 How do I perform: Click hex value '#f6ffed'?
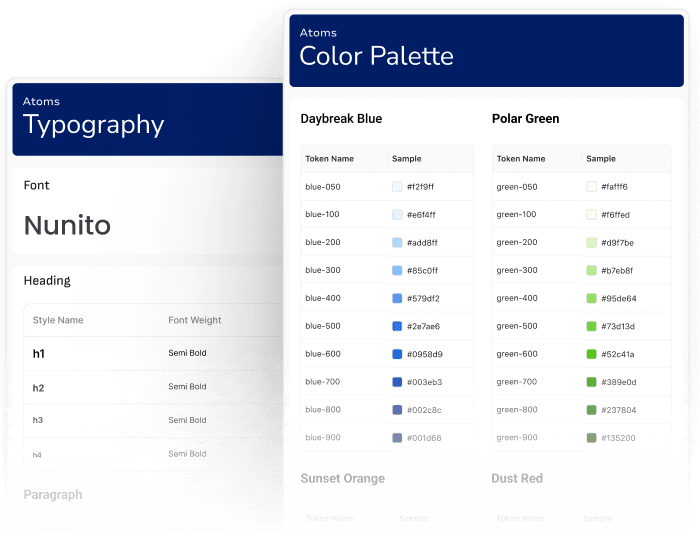(616, 215)
